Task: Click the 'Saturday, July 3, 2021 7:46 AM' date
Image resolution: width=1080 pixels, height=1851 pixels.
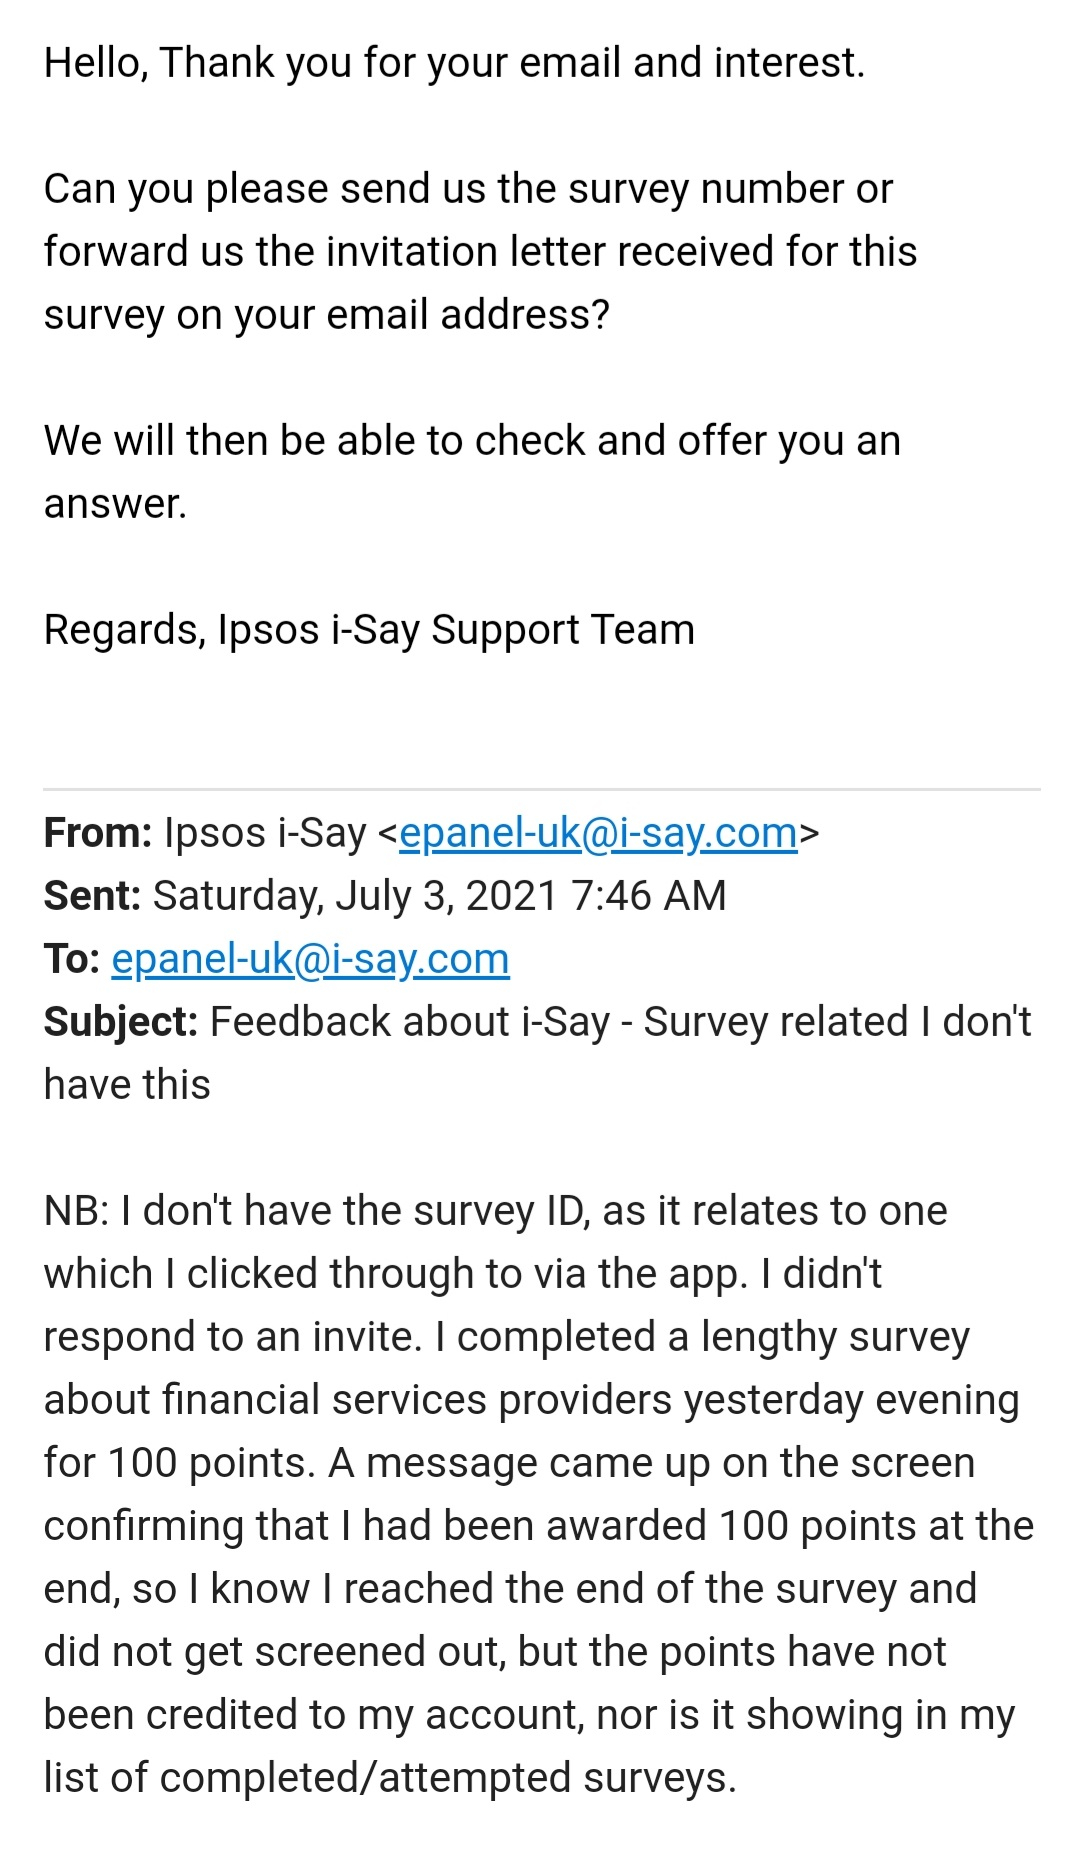Action: [439, 896]
